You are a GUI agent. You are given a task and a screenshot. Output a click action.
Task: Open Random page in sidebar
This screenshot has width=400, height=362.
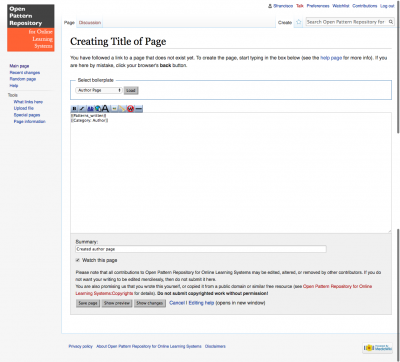point(23,79)
